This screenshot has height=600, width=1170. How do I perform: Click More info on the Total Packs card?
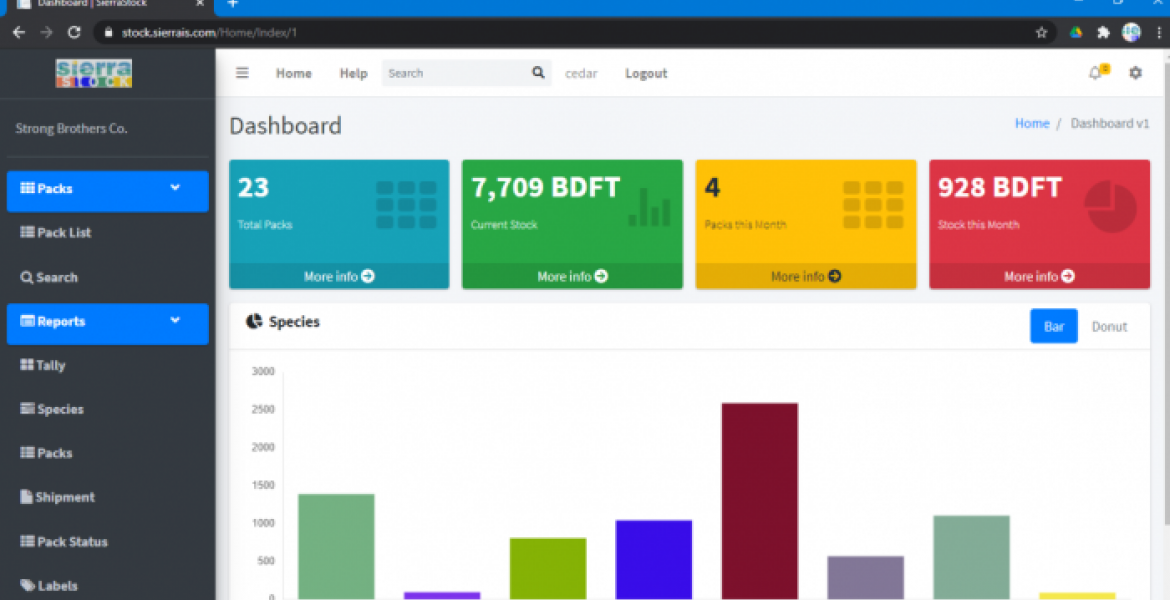339,276
